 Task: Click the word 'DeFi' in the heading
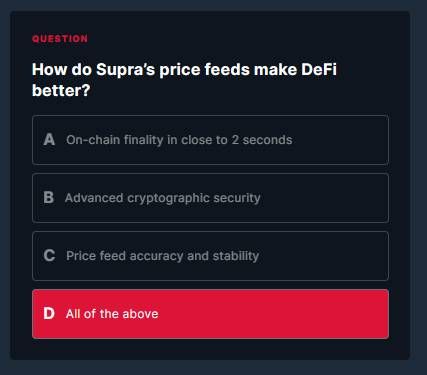(x=319, y=70)
